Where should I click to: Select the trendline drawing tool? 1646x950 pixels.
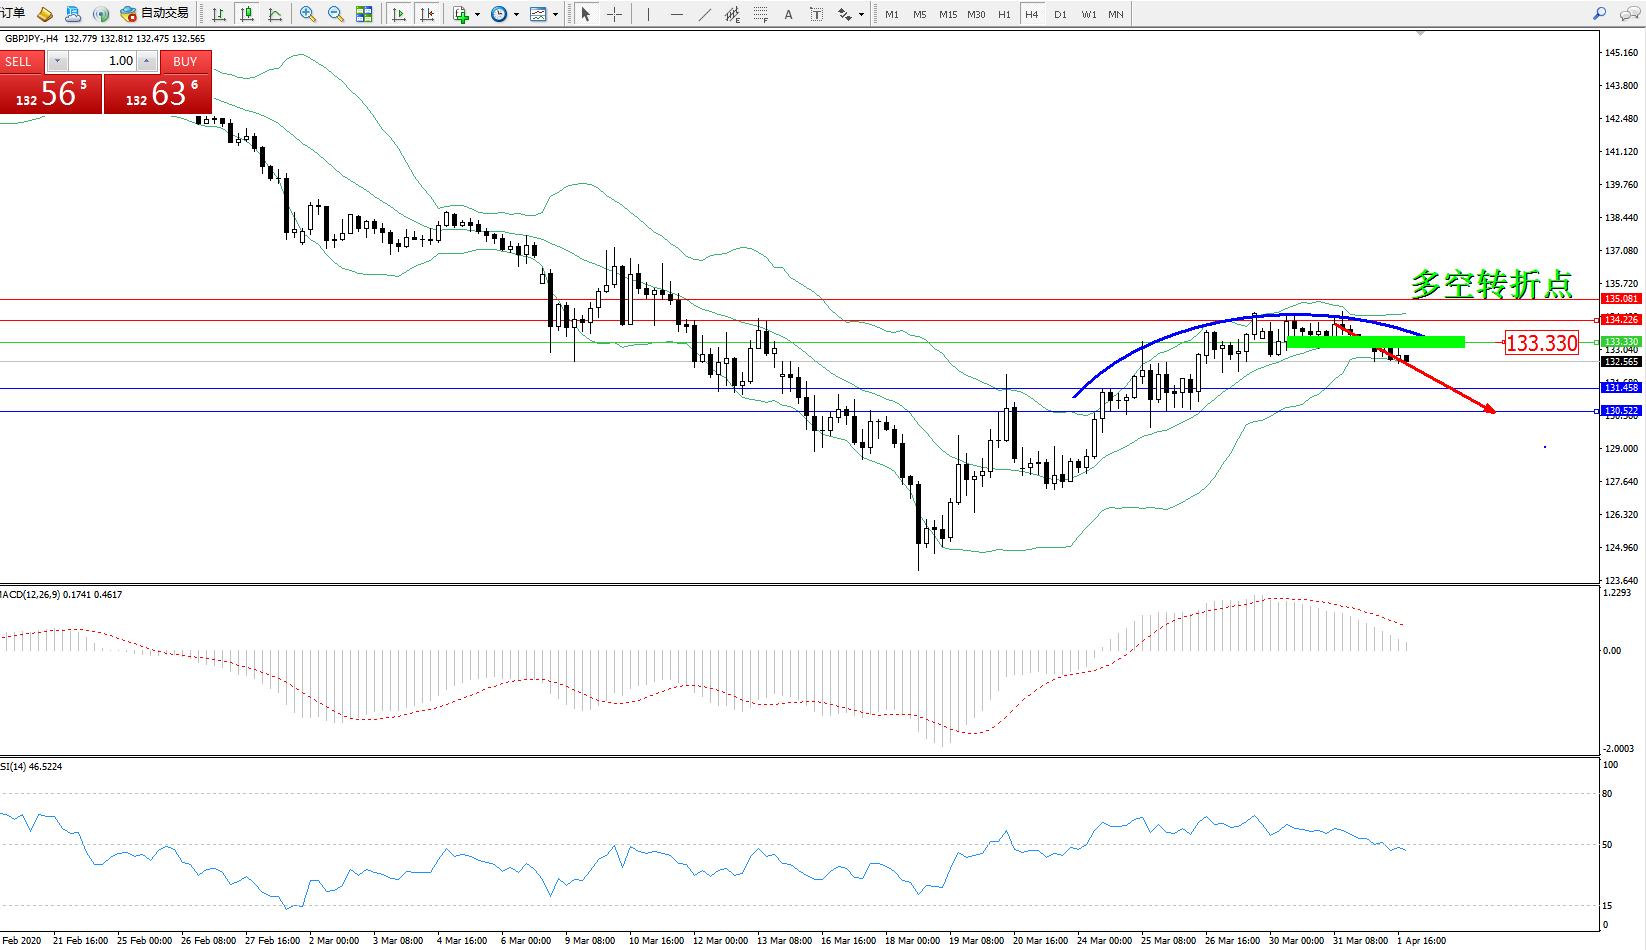(x=705, y=14)
